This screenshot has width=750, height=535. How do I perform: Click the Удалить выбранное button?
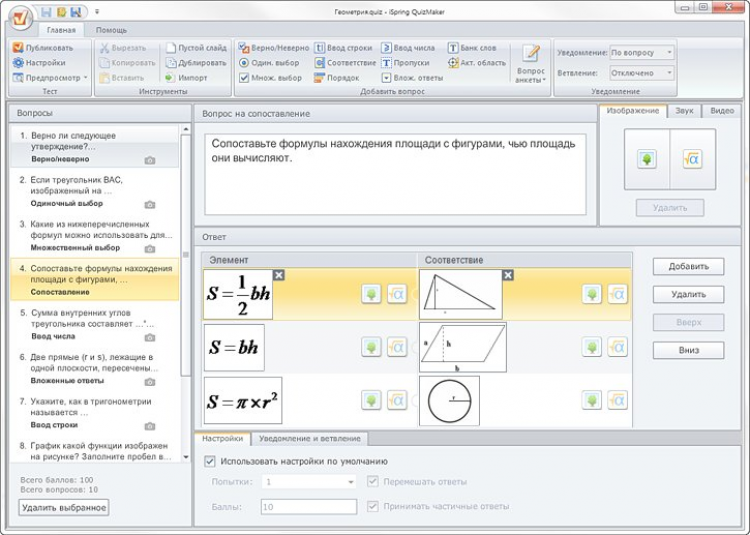[64, 507]
